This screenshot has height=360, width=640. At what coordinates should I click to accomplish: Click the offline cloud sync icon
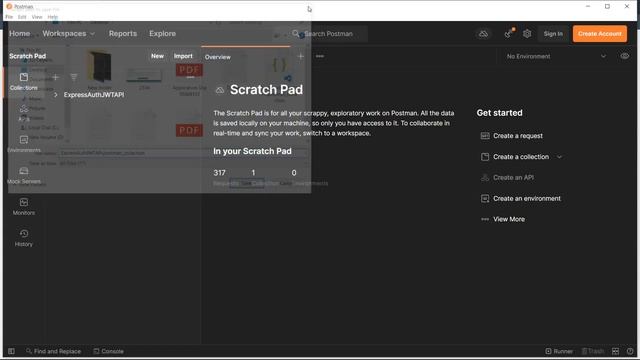coord(483,34)
